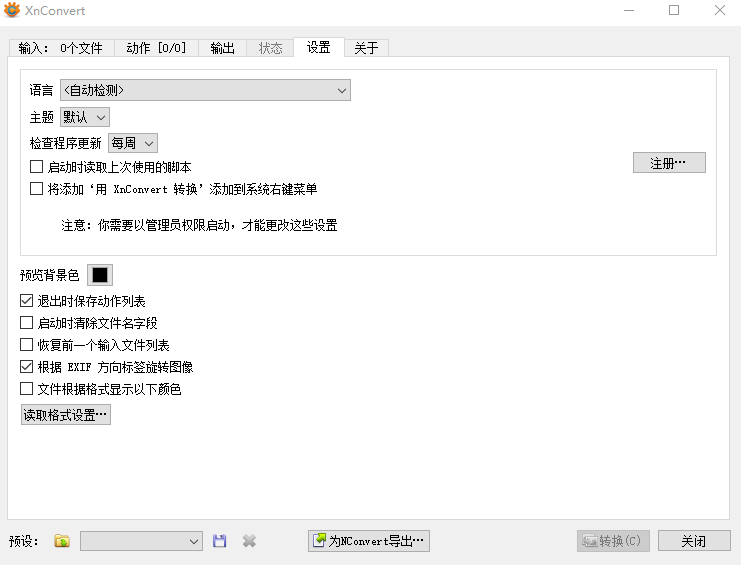The height and width of the screenshot is (565, 741).
Task: Open the 输出 tab
Action: [222, 48]
